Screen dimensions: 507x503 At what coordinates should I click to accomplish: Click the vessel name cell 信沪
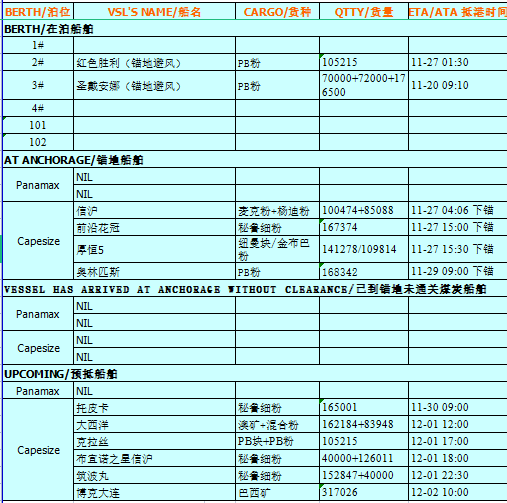(x=154, y=210)
